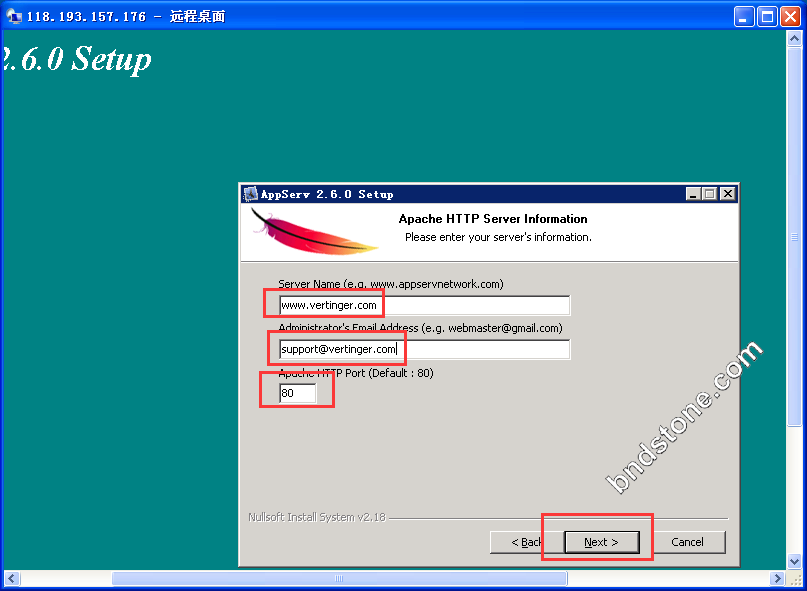Viewport: 807px width, 591px height.
Task: Focus the Server Name text field
Action: [x=424, y=305]
